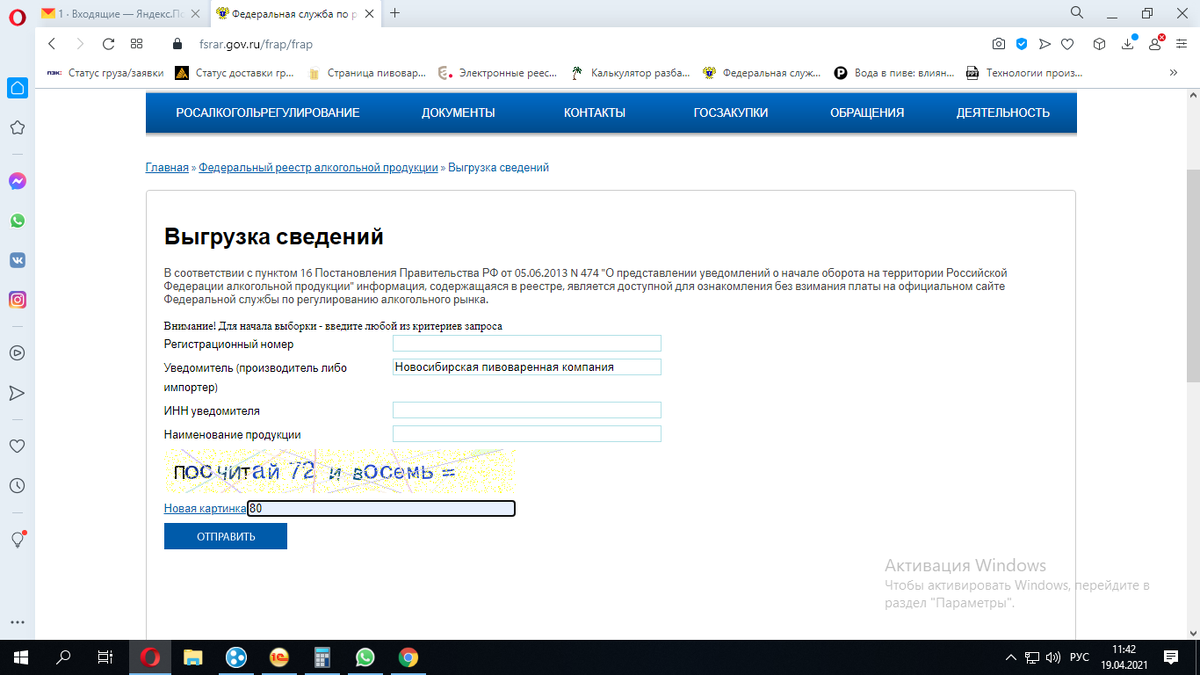Open the Opera VPN shield badge
This screenshot has width=1200, height=675.
[1022, 43]
